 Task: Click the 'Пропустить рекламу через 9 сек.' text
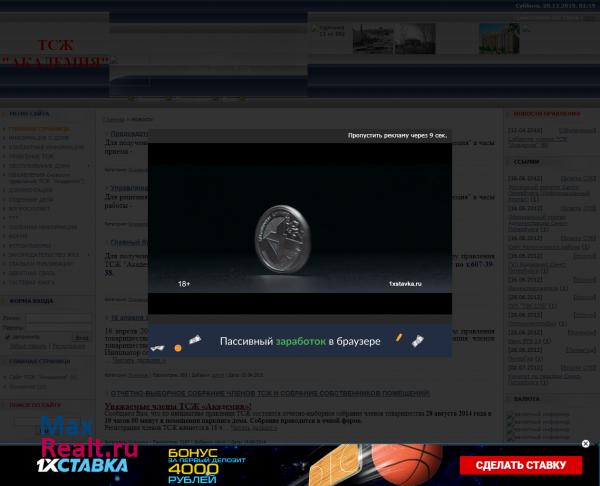pyautogui.click(x=397, y=135)
